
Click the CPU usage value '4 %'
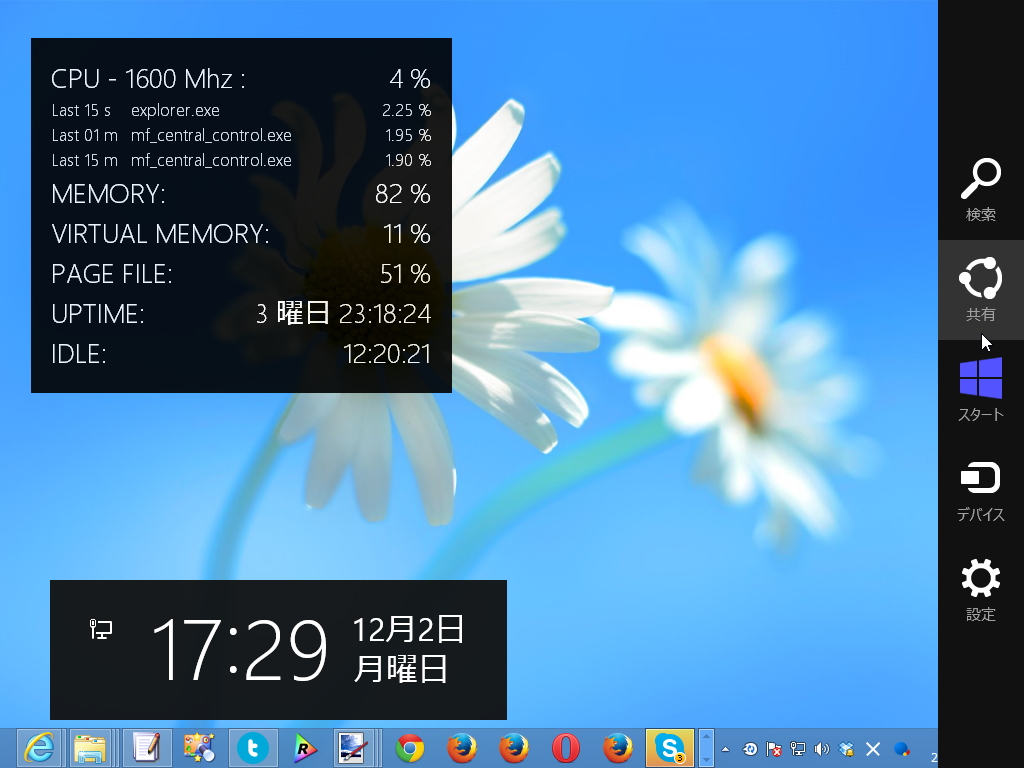click(x=410, y=79)
